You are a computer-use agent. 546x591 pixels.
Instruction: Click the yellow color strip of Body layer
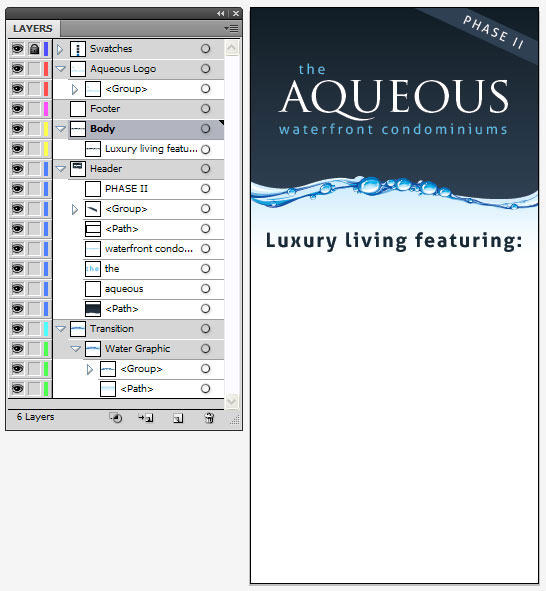click(46, 129)
